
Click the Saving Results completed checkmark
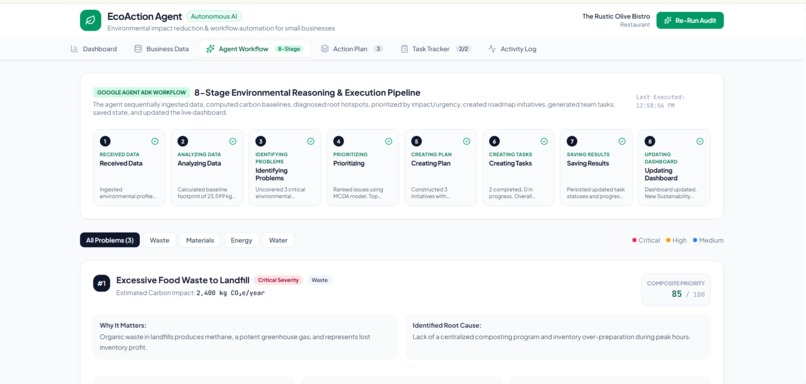(x=622, y=141)
